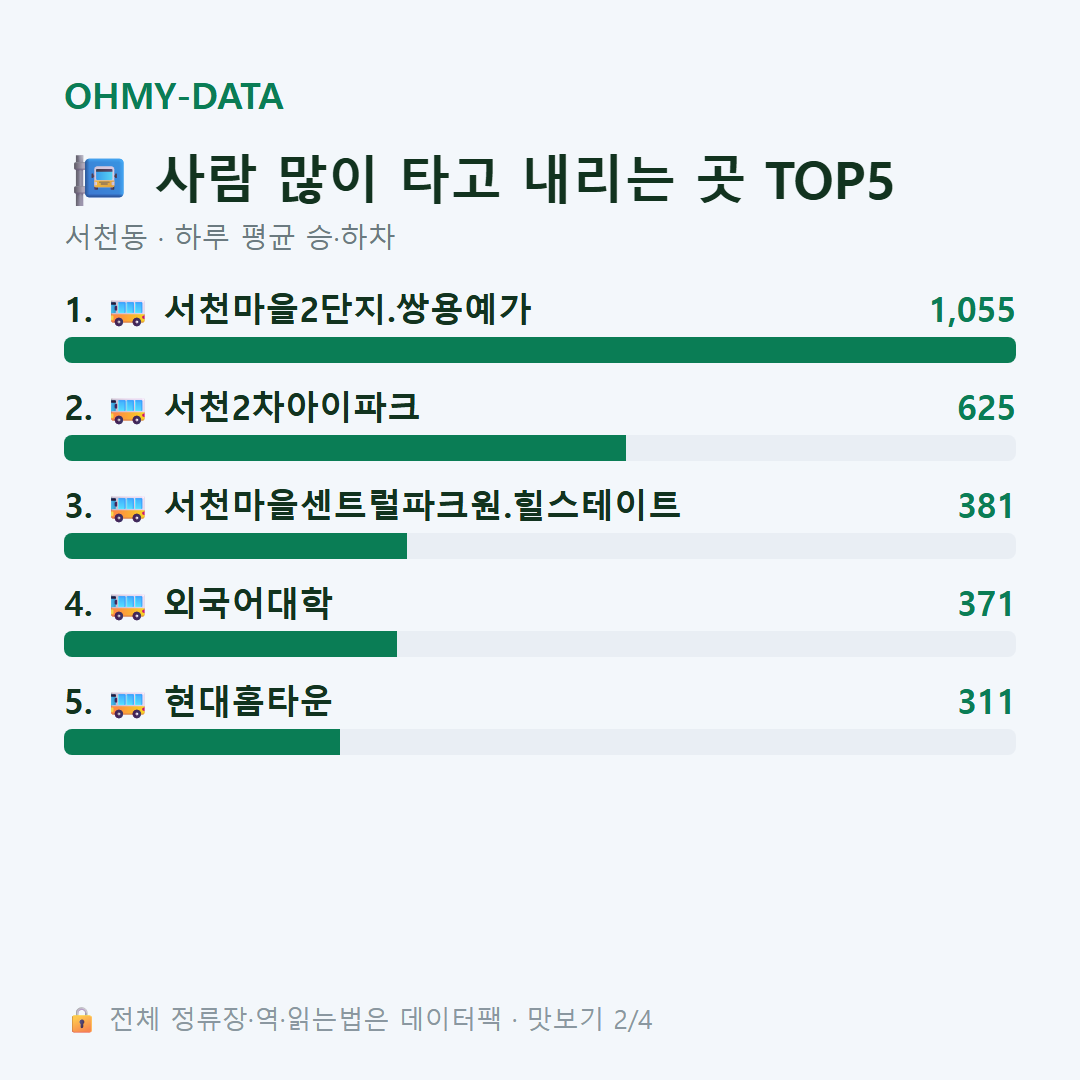This screenshot has height=1080, width=1080.
Task: Click the bus icon next to 현대홈타운
Action: (127, 704)
